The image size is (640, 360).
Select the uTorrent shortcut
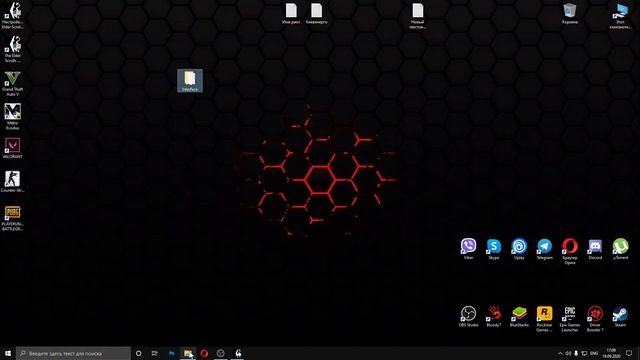(x=620, y=249)
